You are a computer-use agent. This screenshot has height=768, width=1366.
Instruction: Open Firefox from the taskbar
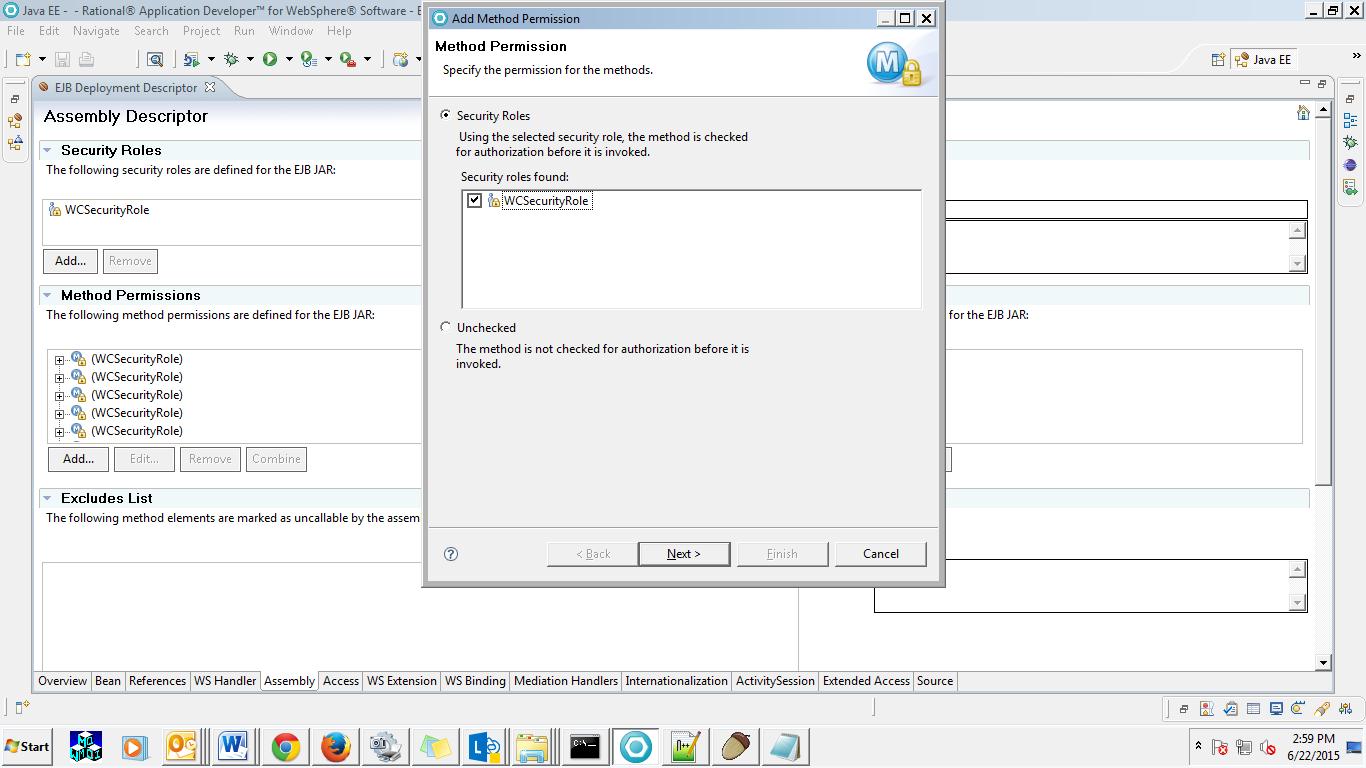(335, 746)
